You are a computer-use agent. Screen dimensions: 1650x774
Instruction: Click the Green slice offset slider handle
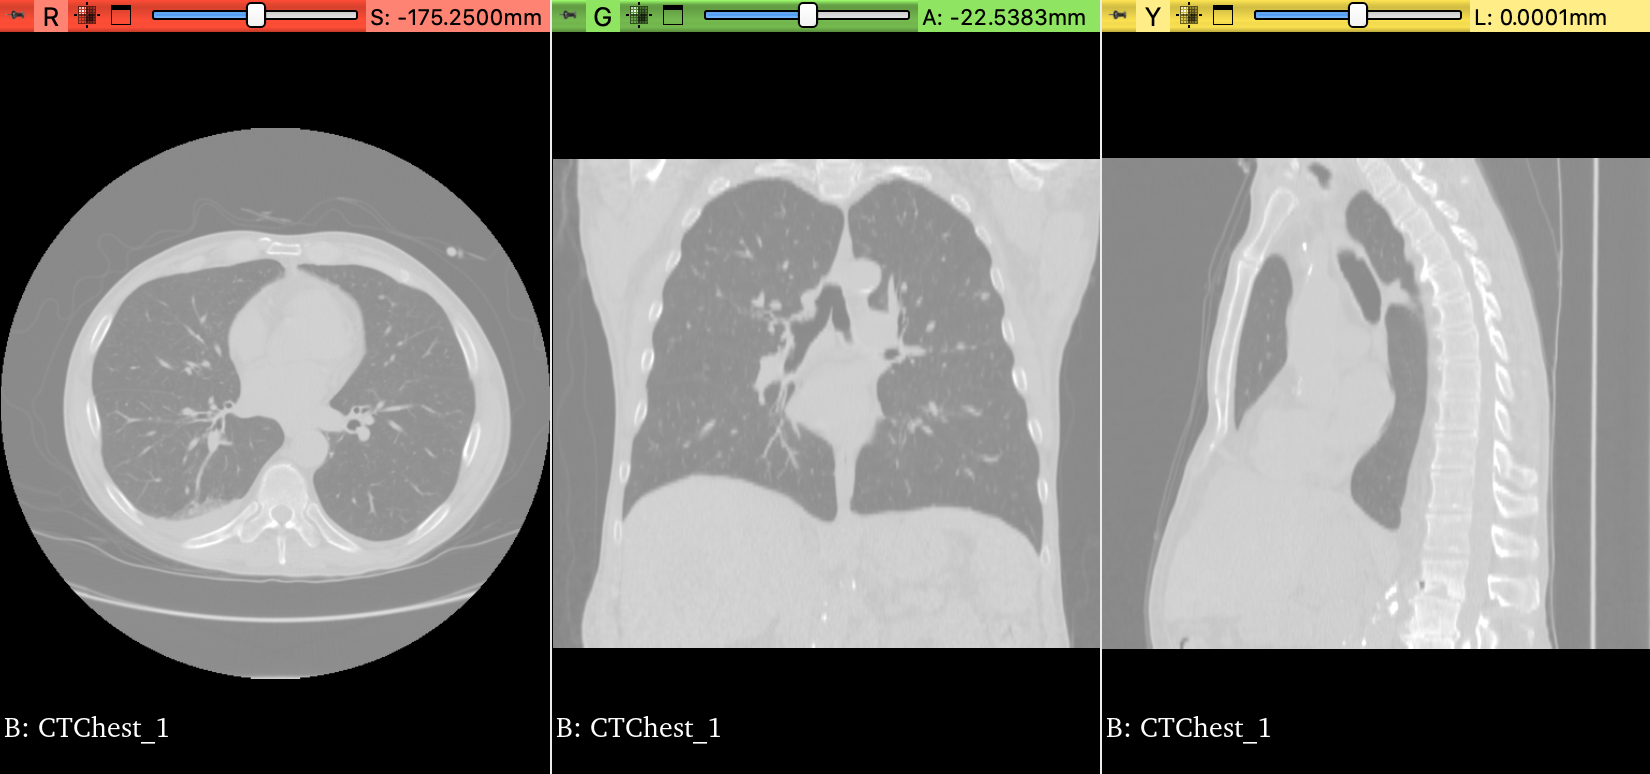point(808,15)
